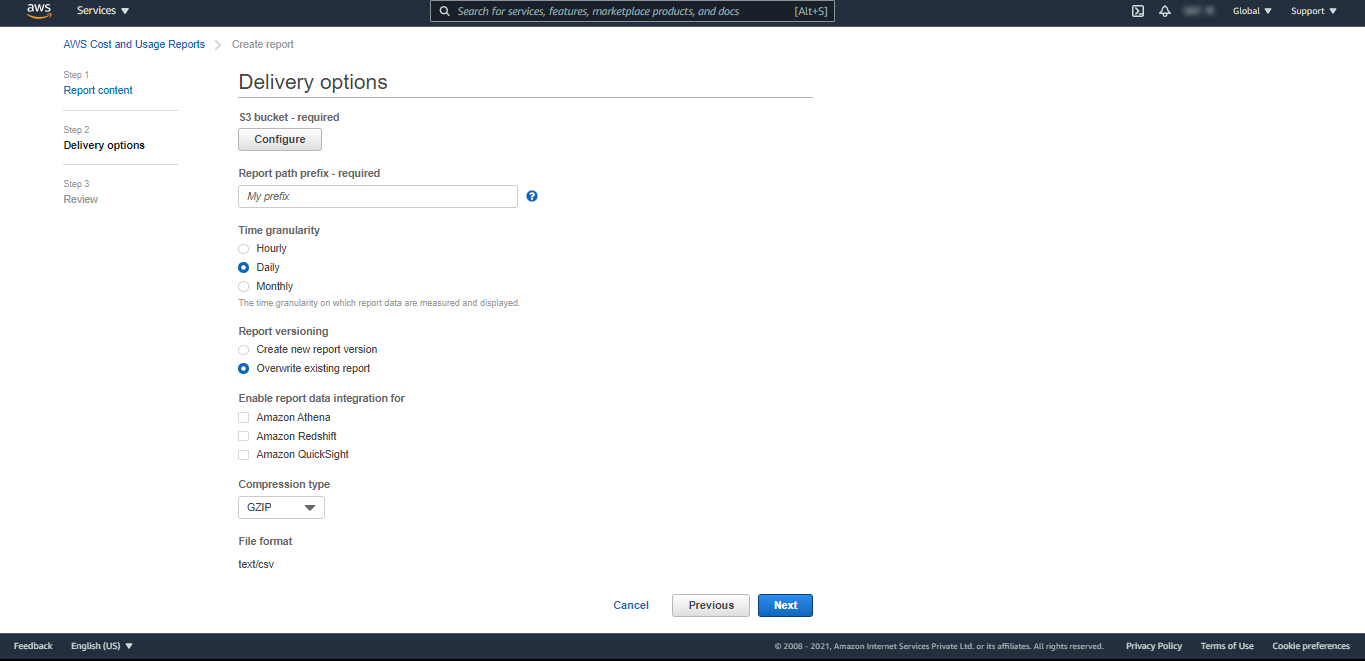The height and width of the screenshot is (661, 1365).
Task: Expand the Services menu
Action: 103,11
